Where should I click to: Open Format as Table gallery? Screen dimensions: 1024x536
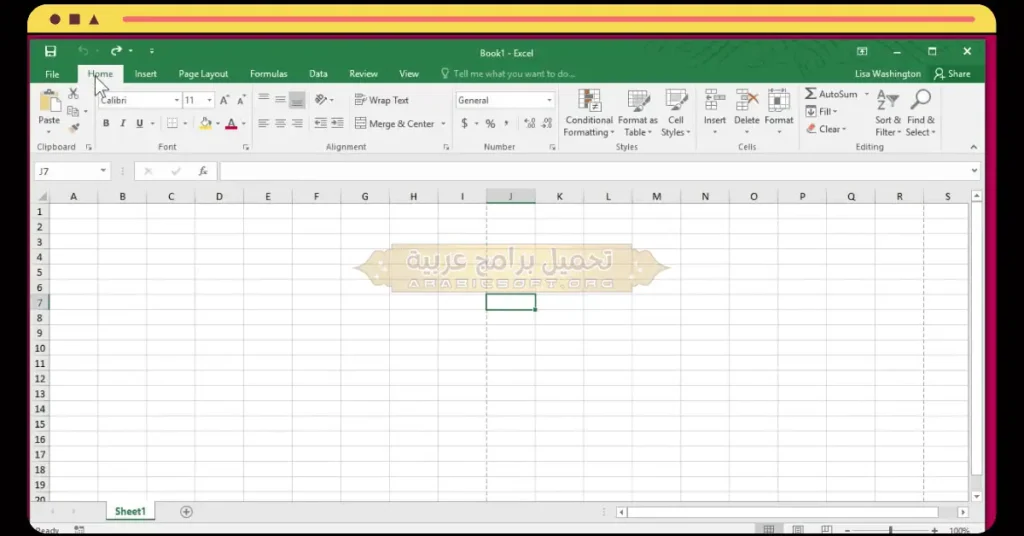point(637,113)
